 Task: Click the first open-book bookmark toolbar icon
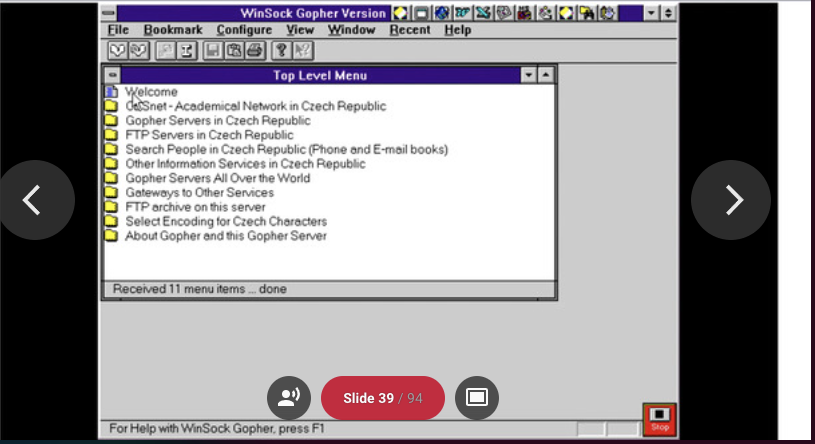[x=118, y=50]
